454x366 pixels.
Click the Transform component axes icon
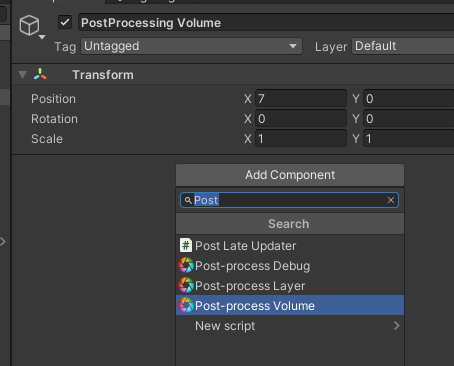[x=40, y=74]
